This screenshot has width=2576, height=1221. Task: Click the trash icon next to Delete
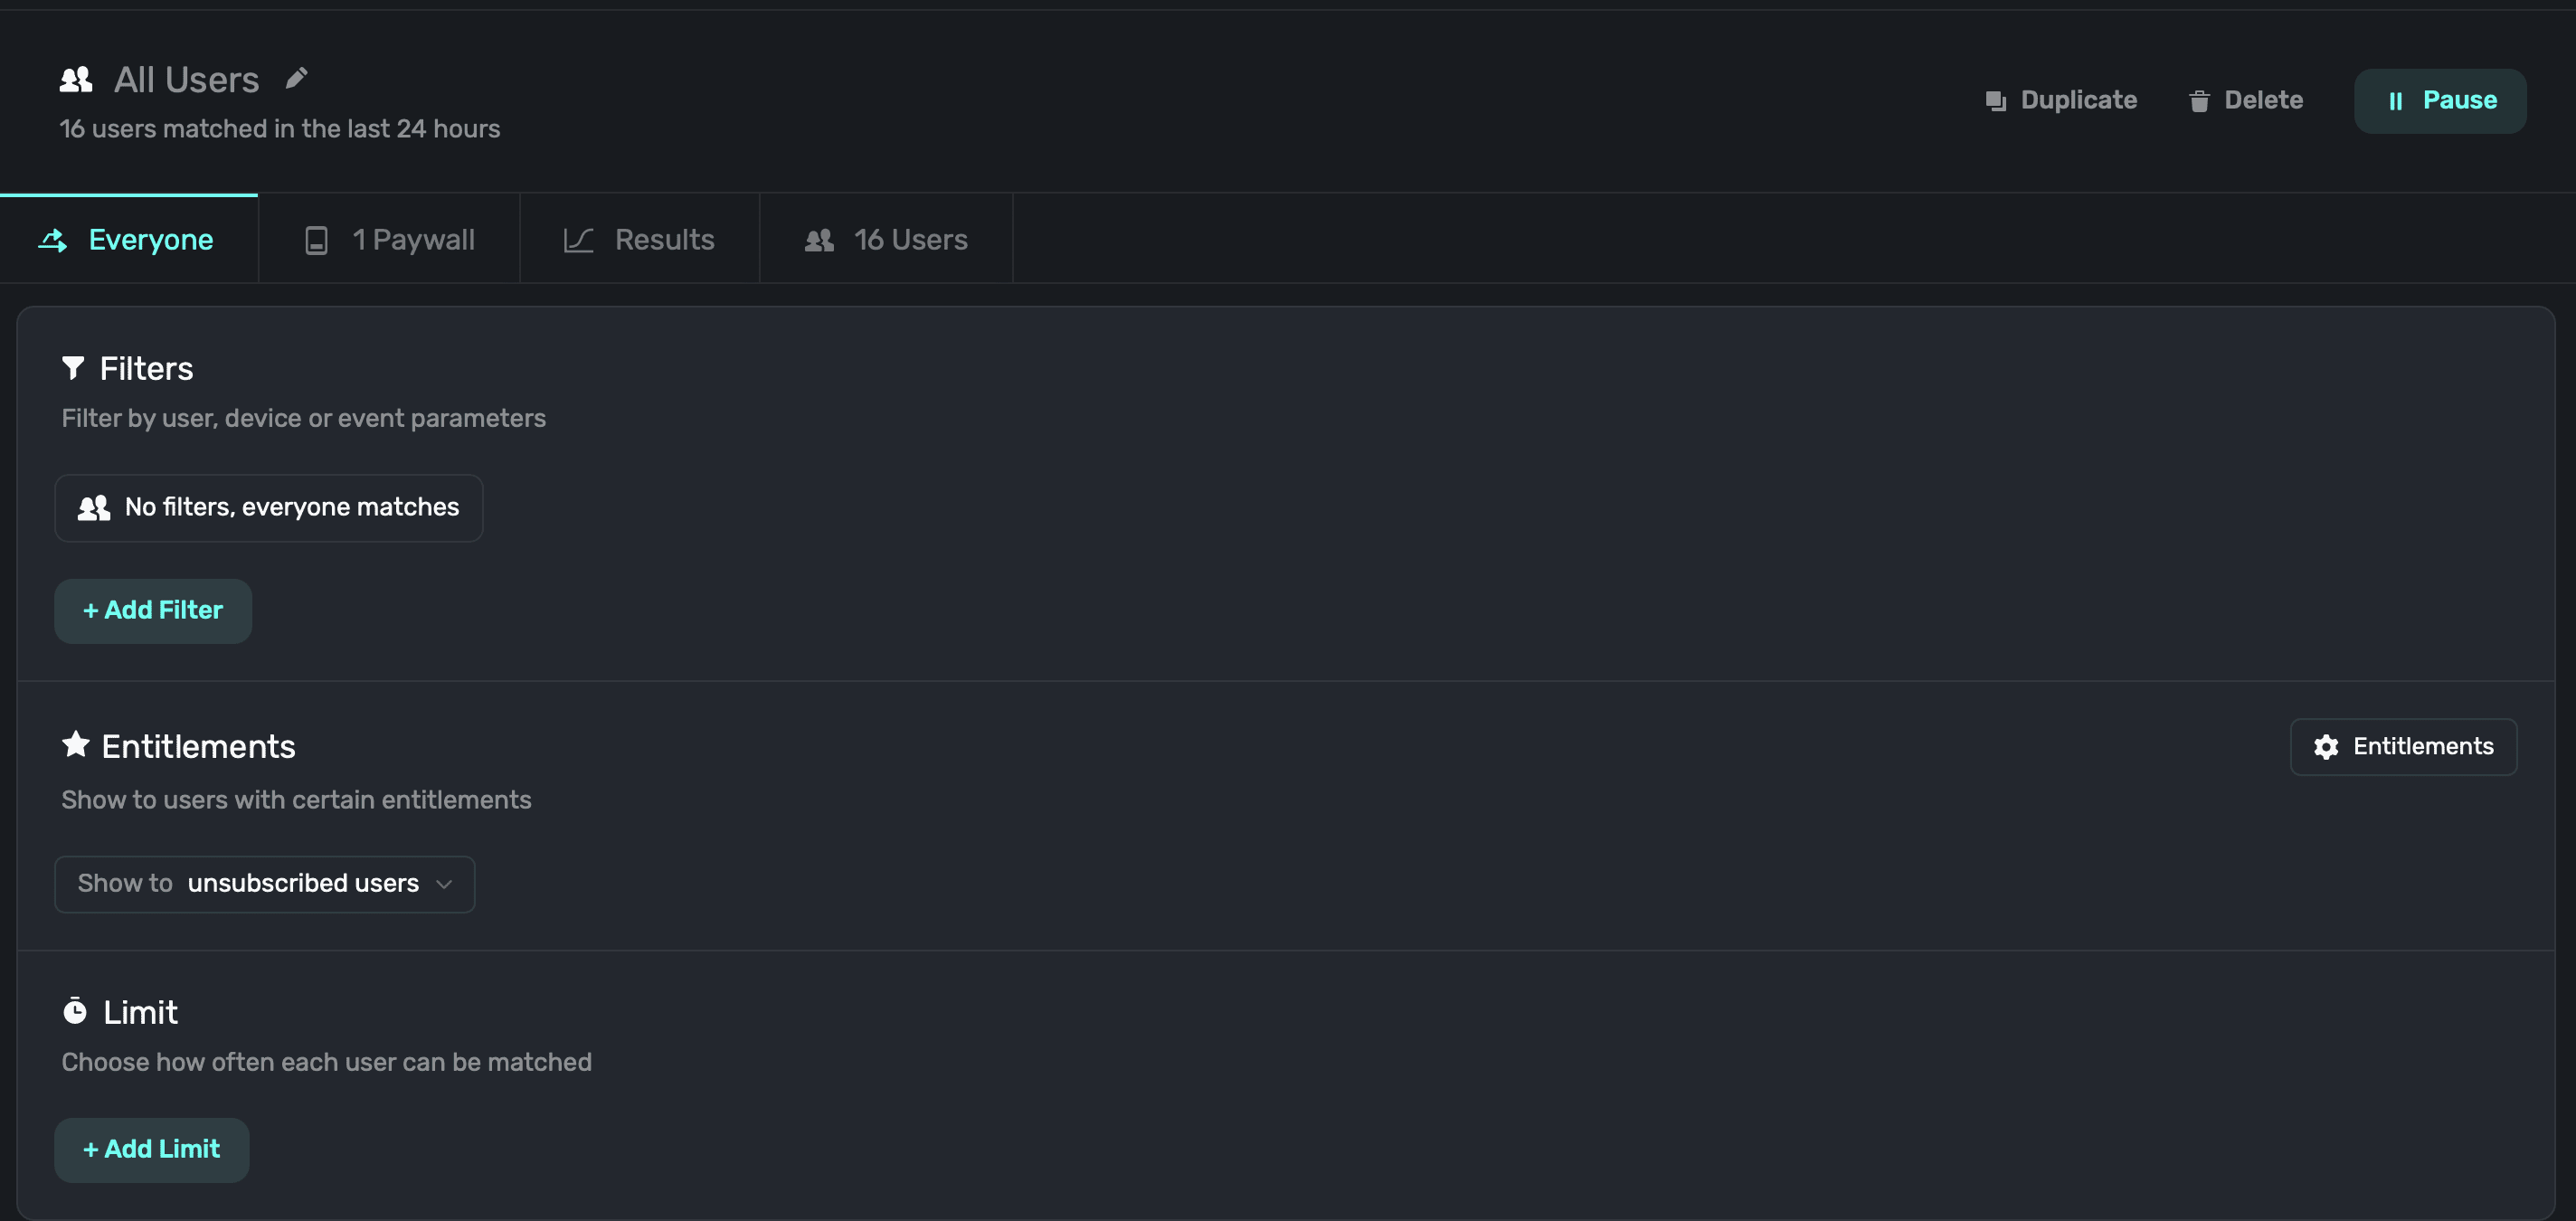click(2199, 101)
